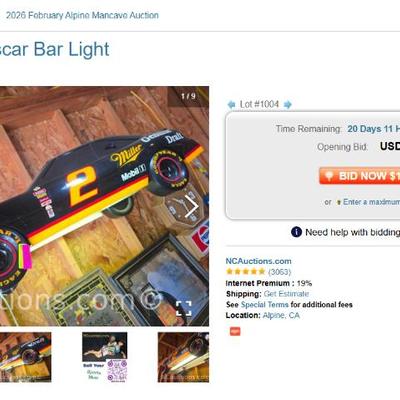Select third thumbnail showing light underside

click(183, 357)
